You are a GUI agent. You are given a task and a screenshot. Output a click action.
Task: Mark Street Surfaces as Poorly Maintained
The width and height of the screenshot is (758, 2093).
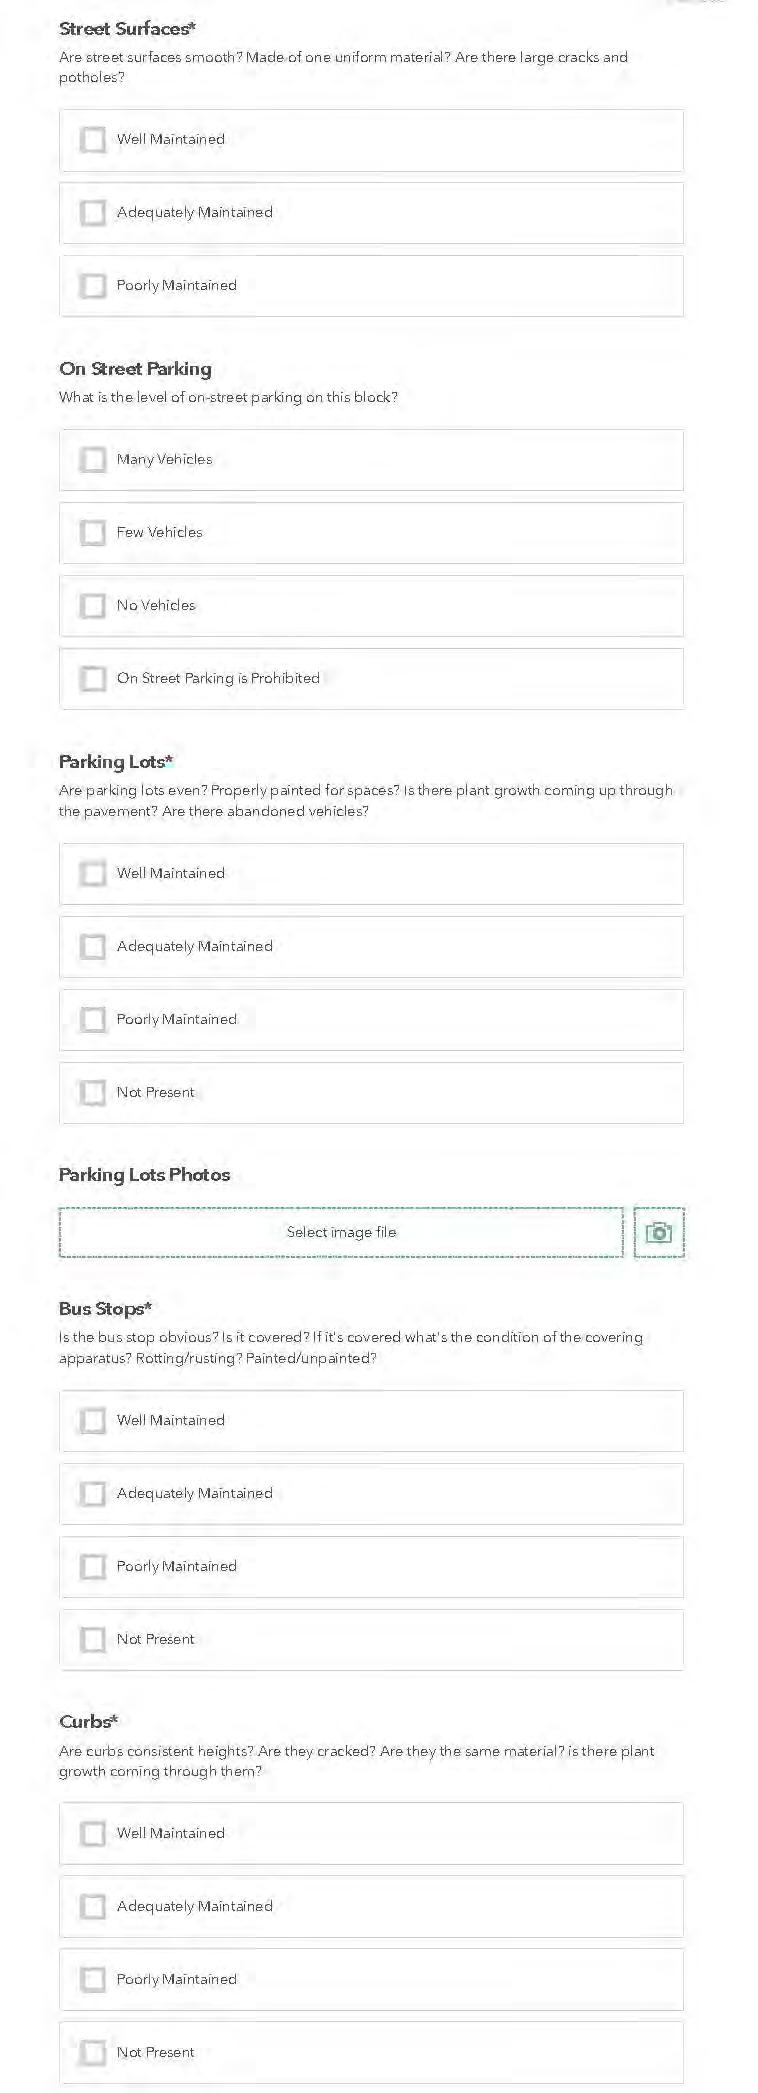coord(93,285)
